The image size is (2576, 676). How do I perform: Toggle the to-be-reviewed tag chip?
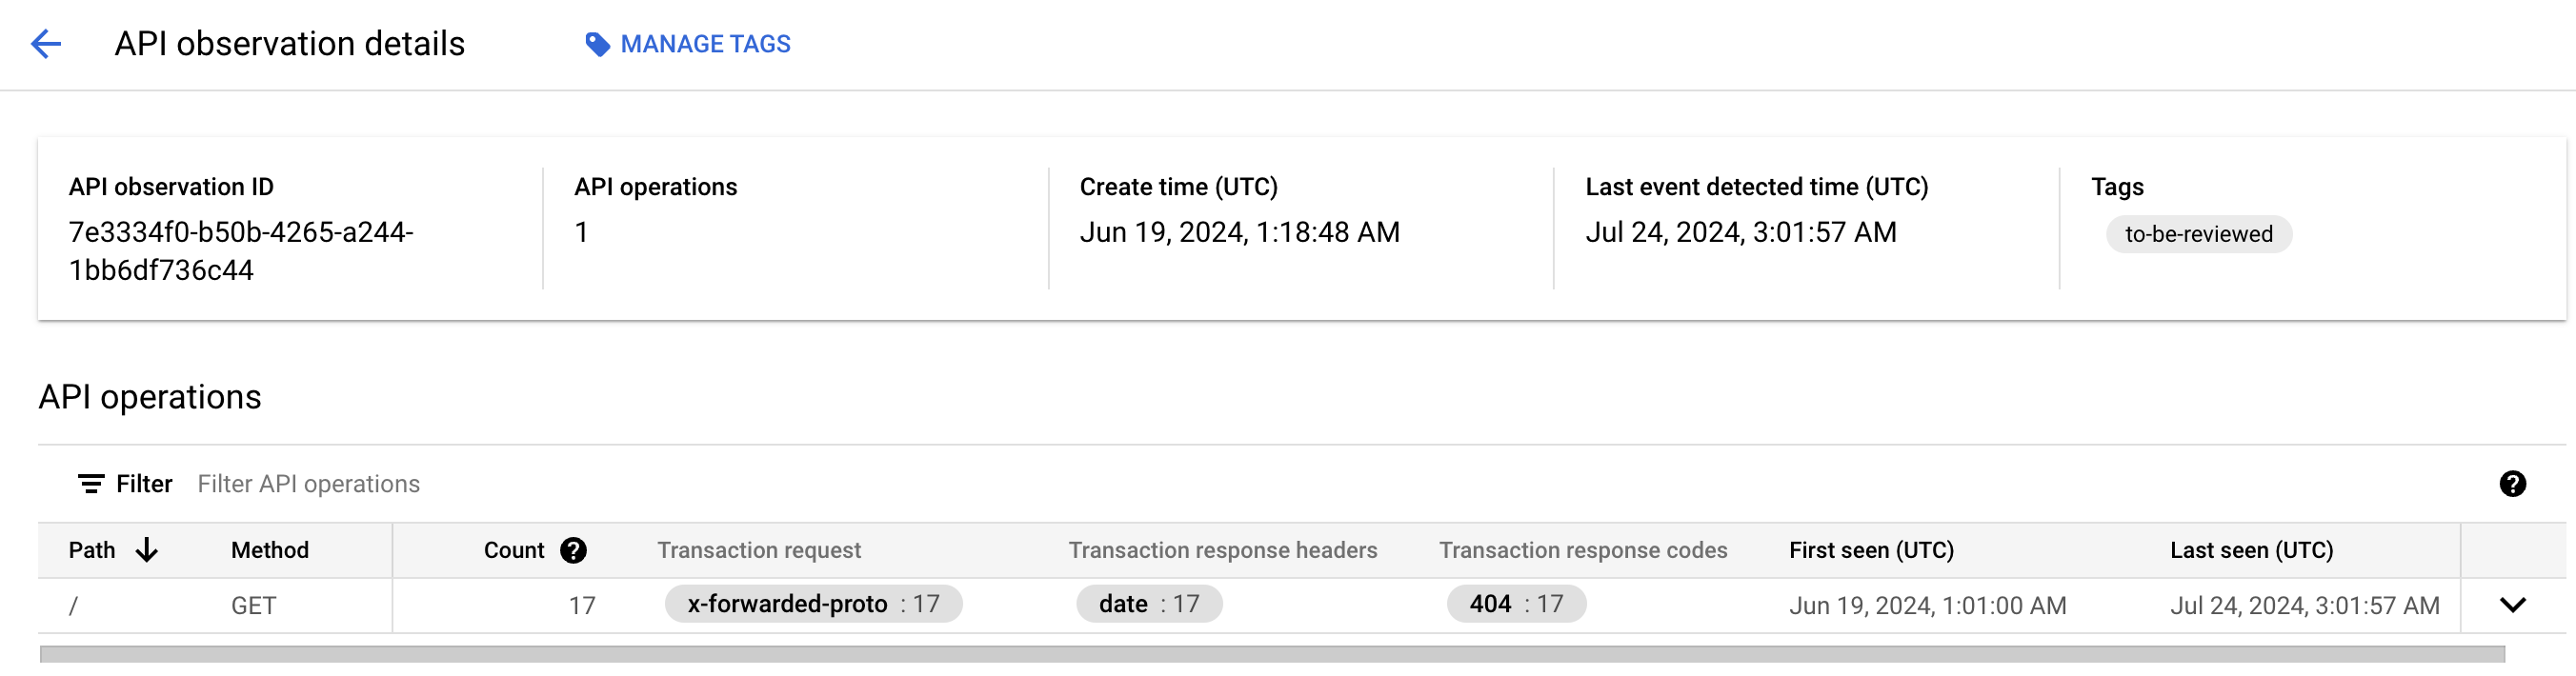coord(2197,234)
